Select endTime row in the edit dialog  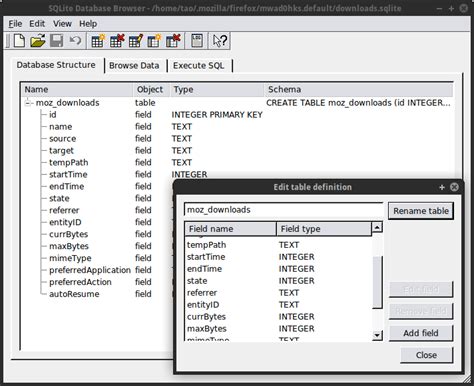(x=278, y=269)
